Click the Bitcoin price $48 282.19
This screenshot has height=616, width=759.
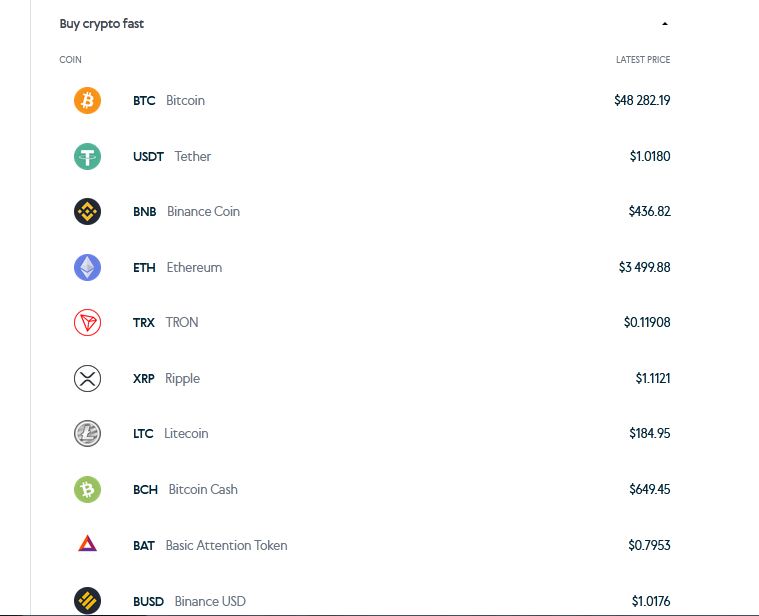pyautogui.click(x=642, y=101)
